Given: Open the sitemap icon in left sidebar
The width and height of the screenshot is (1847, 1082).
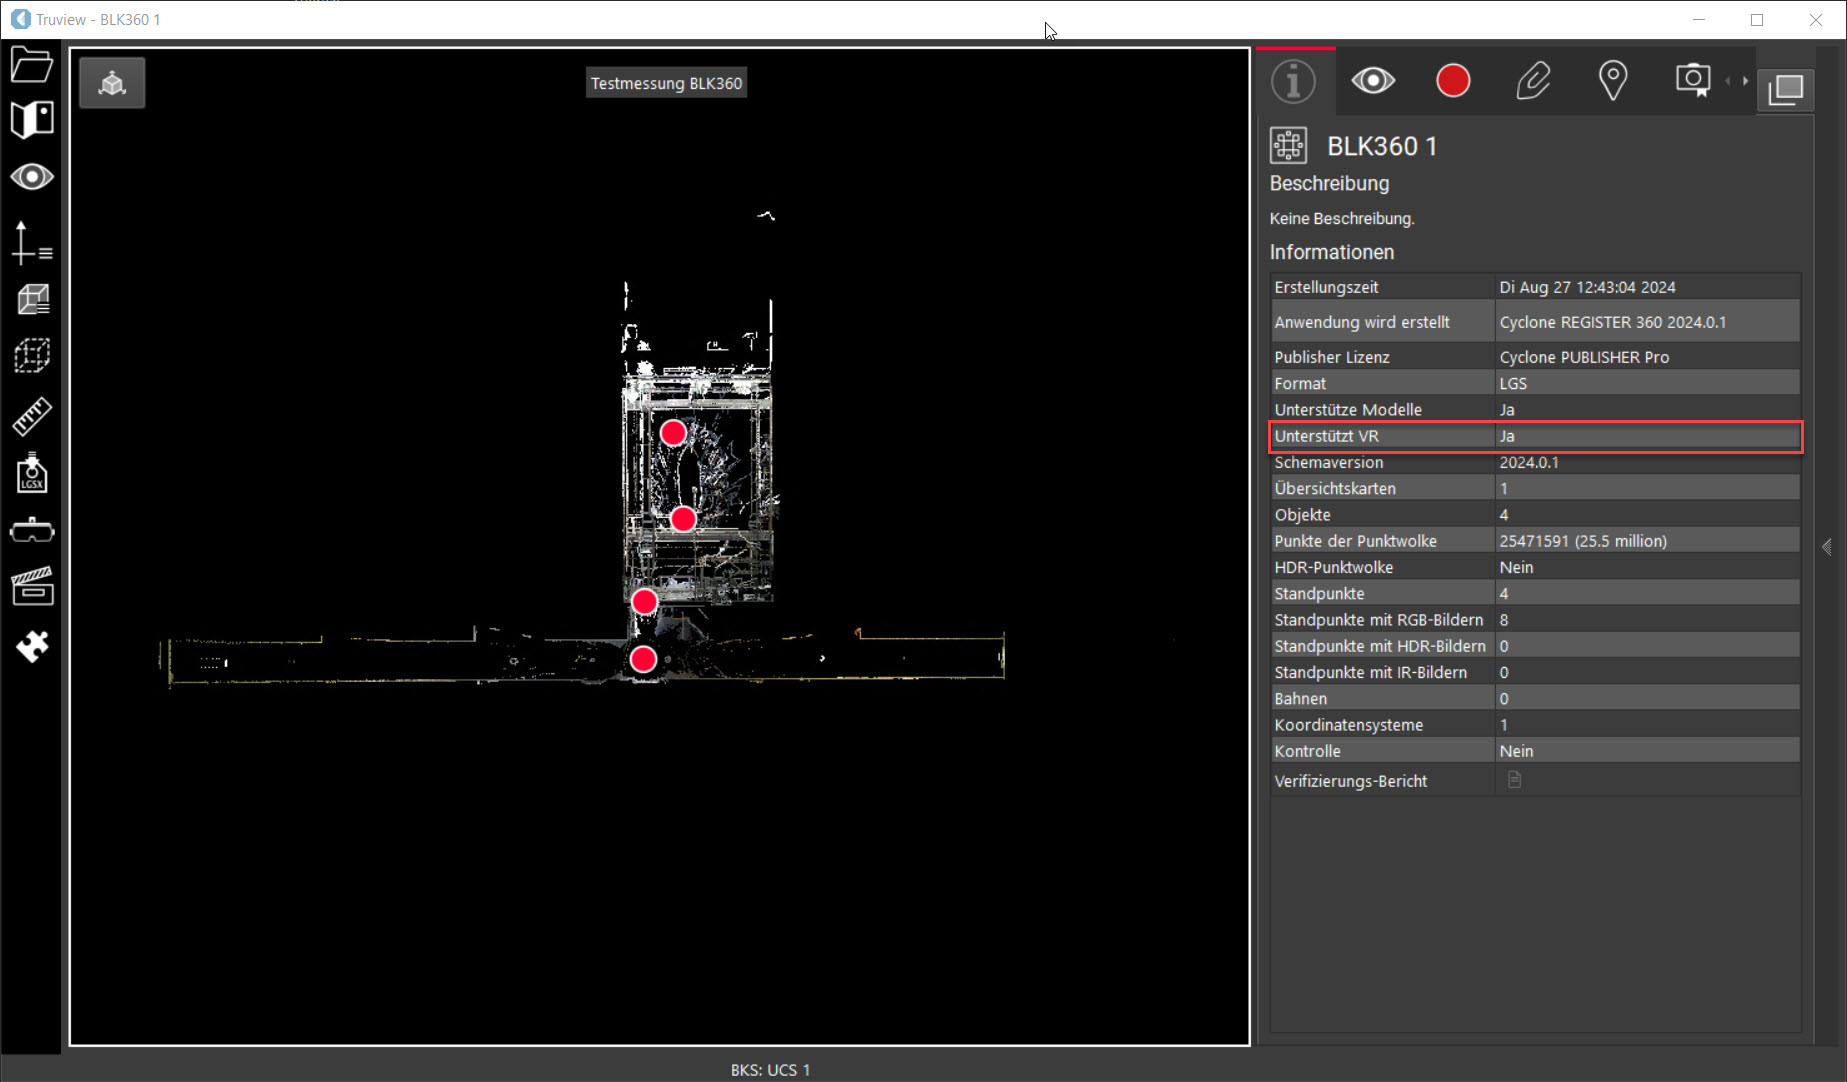Looking at the screenshot, I should pos(31,119).
